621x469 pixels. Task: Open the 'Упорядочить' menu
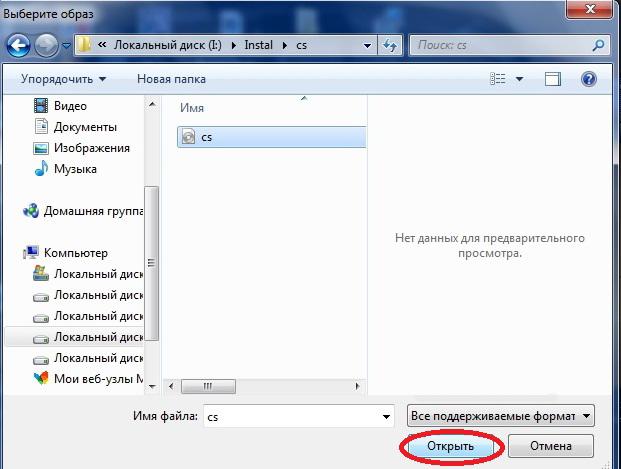click(63, 79)
